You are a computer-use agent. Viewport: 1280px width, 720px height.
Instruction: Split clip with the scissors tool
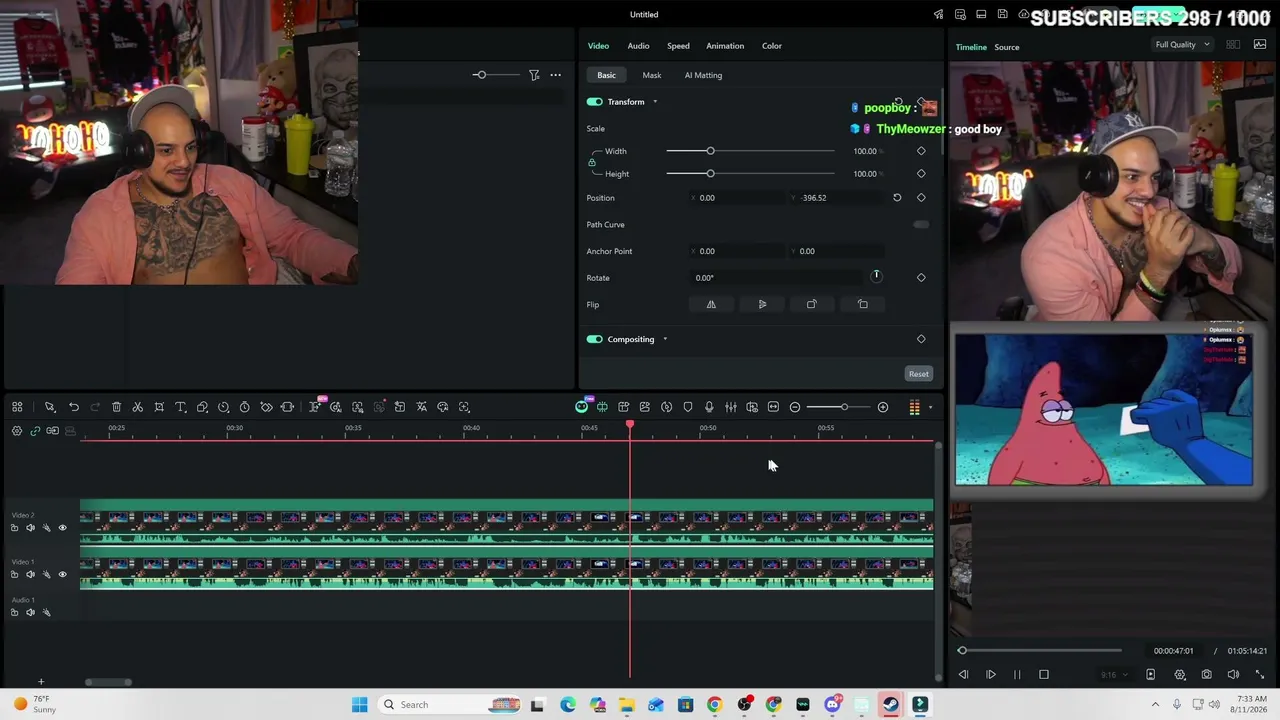138,407
